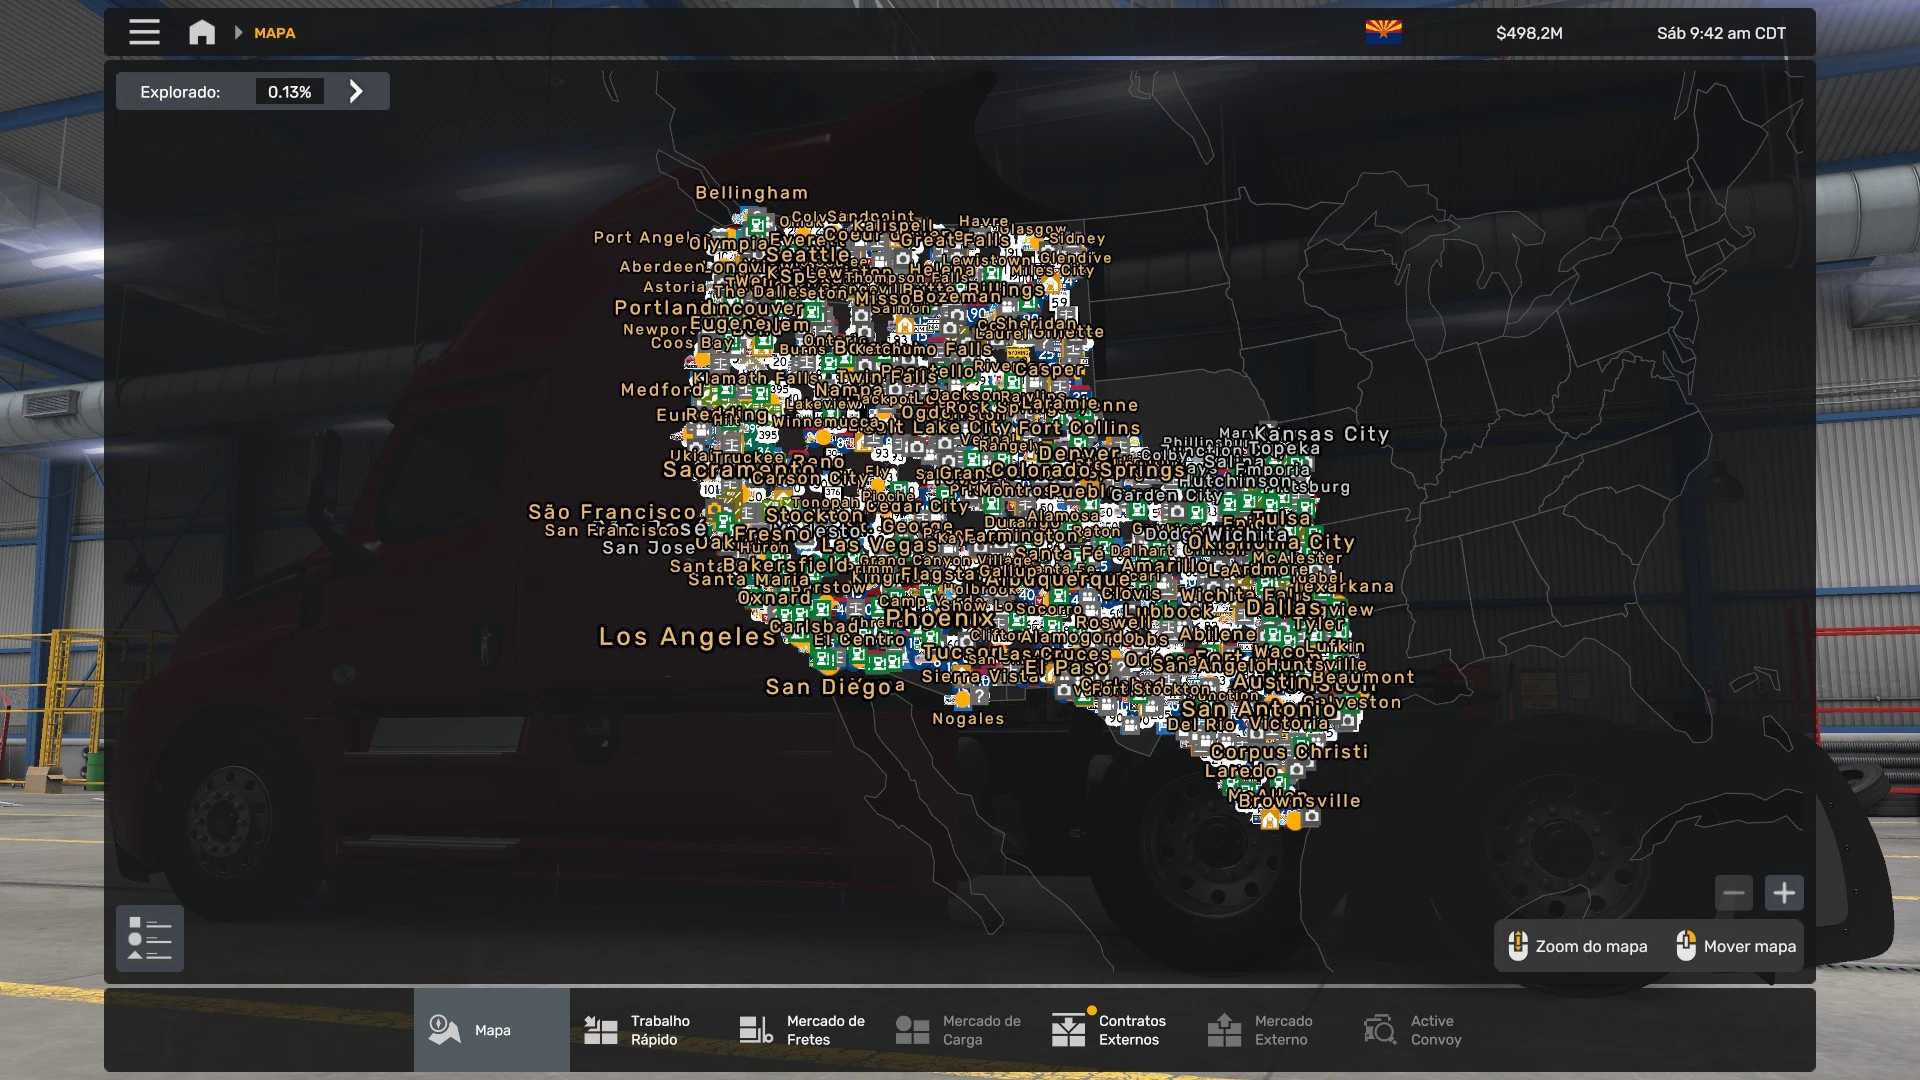Click the $498,2M money balance
Image resolution: width=1920 pixels, height=1080 pixels.
1529,33
